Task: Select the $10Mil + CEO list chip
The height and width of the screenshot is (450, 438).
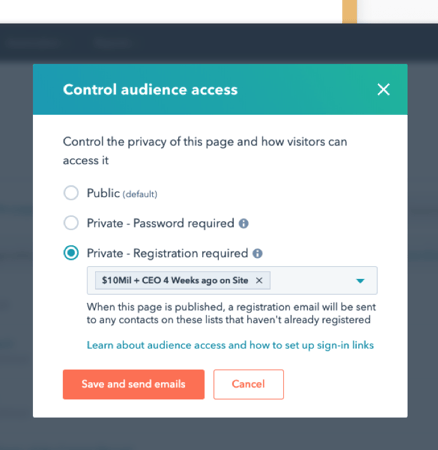Action: pyautogui.click(x=175, y=280)
